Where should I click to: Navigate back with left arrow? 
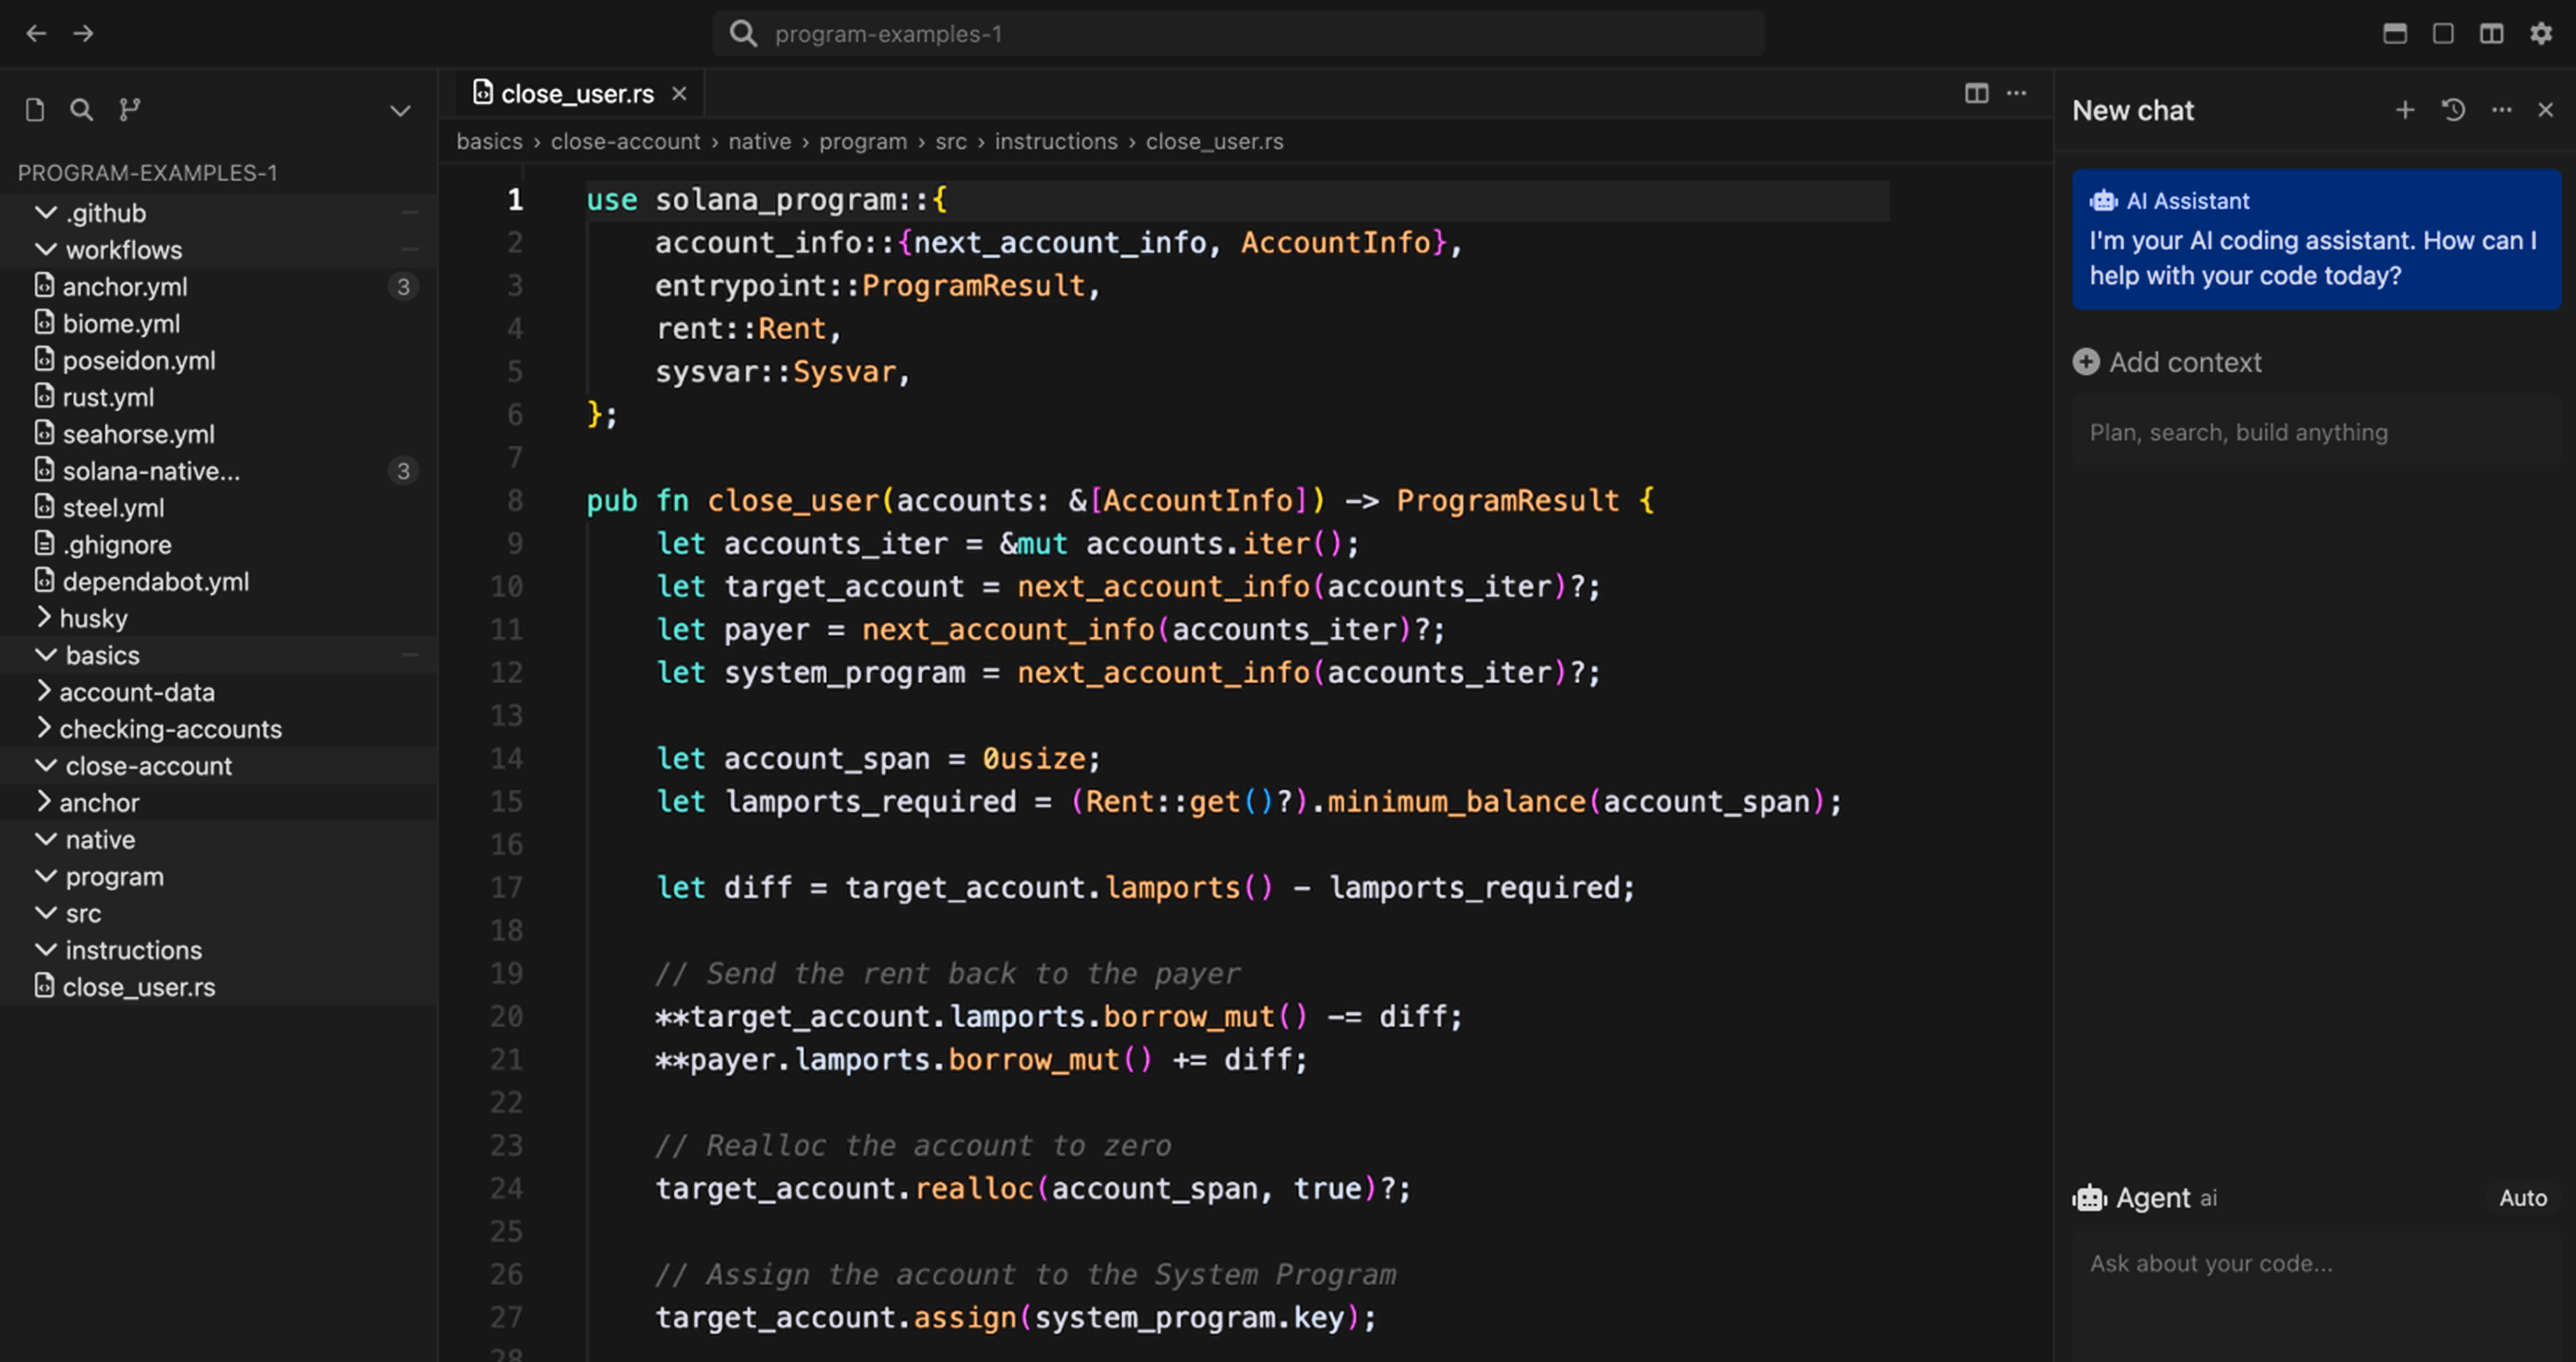36,34
